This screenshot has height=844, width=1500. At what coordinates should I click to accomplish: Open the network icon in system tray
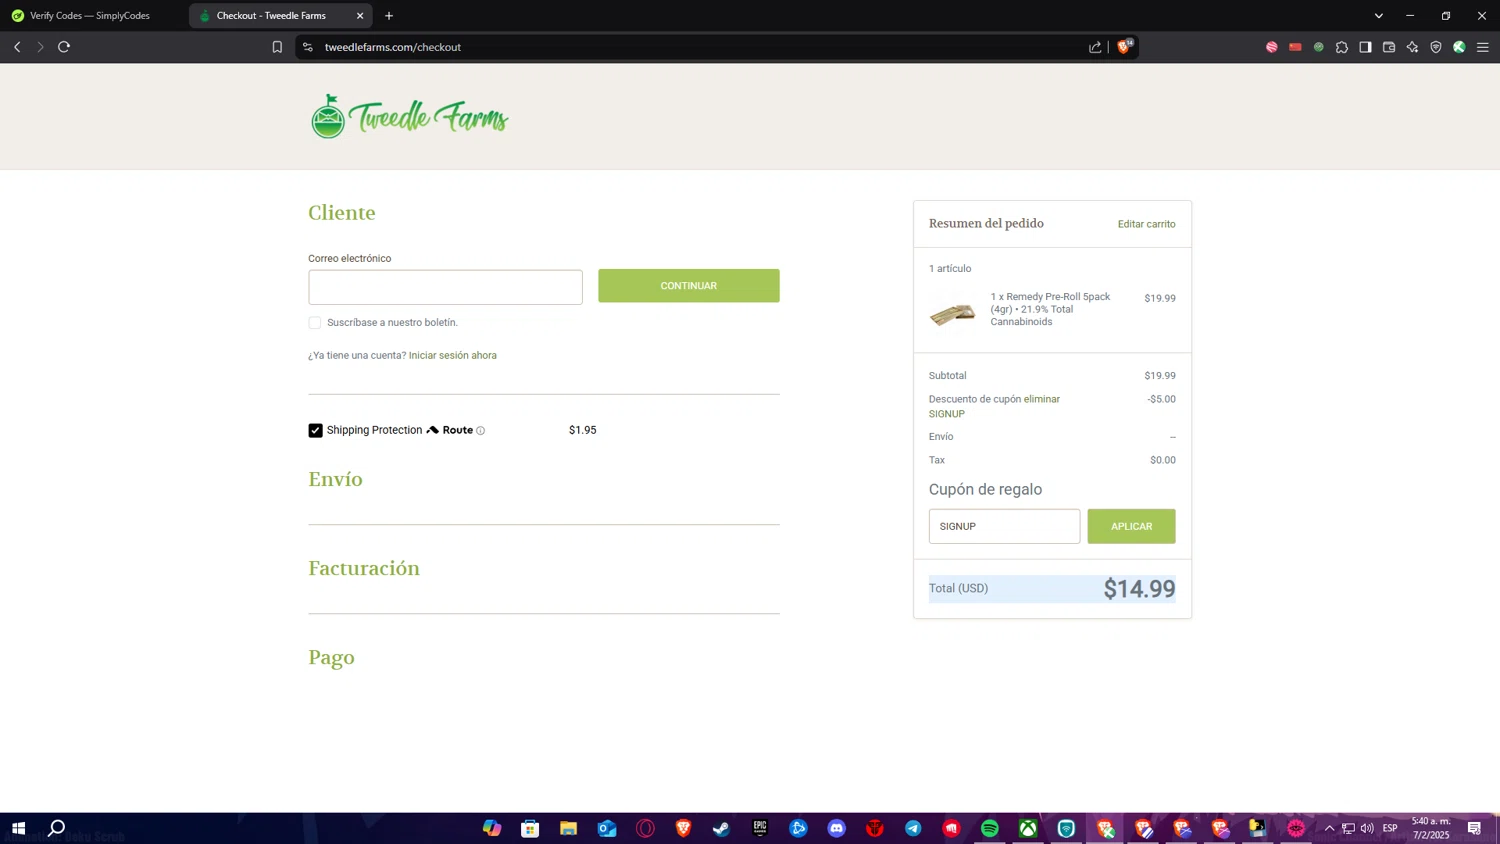[x=1348, y=828]
